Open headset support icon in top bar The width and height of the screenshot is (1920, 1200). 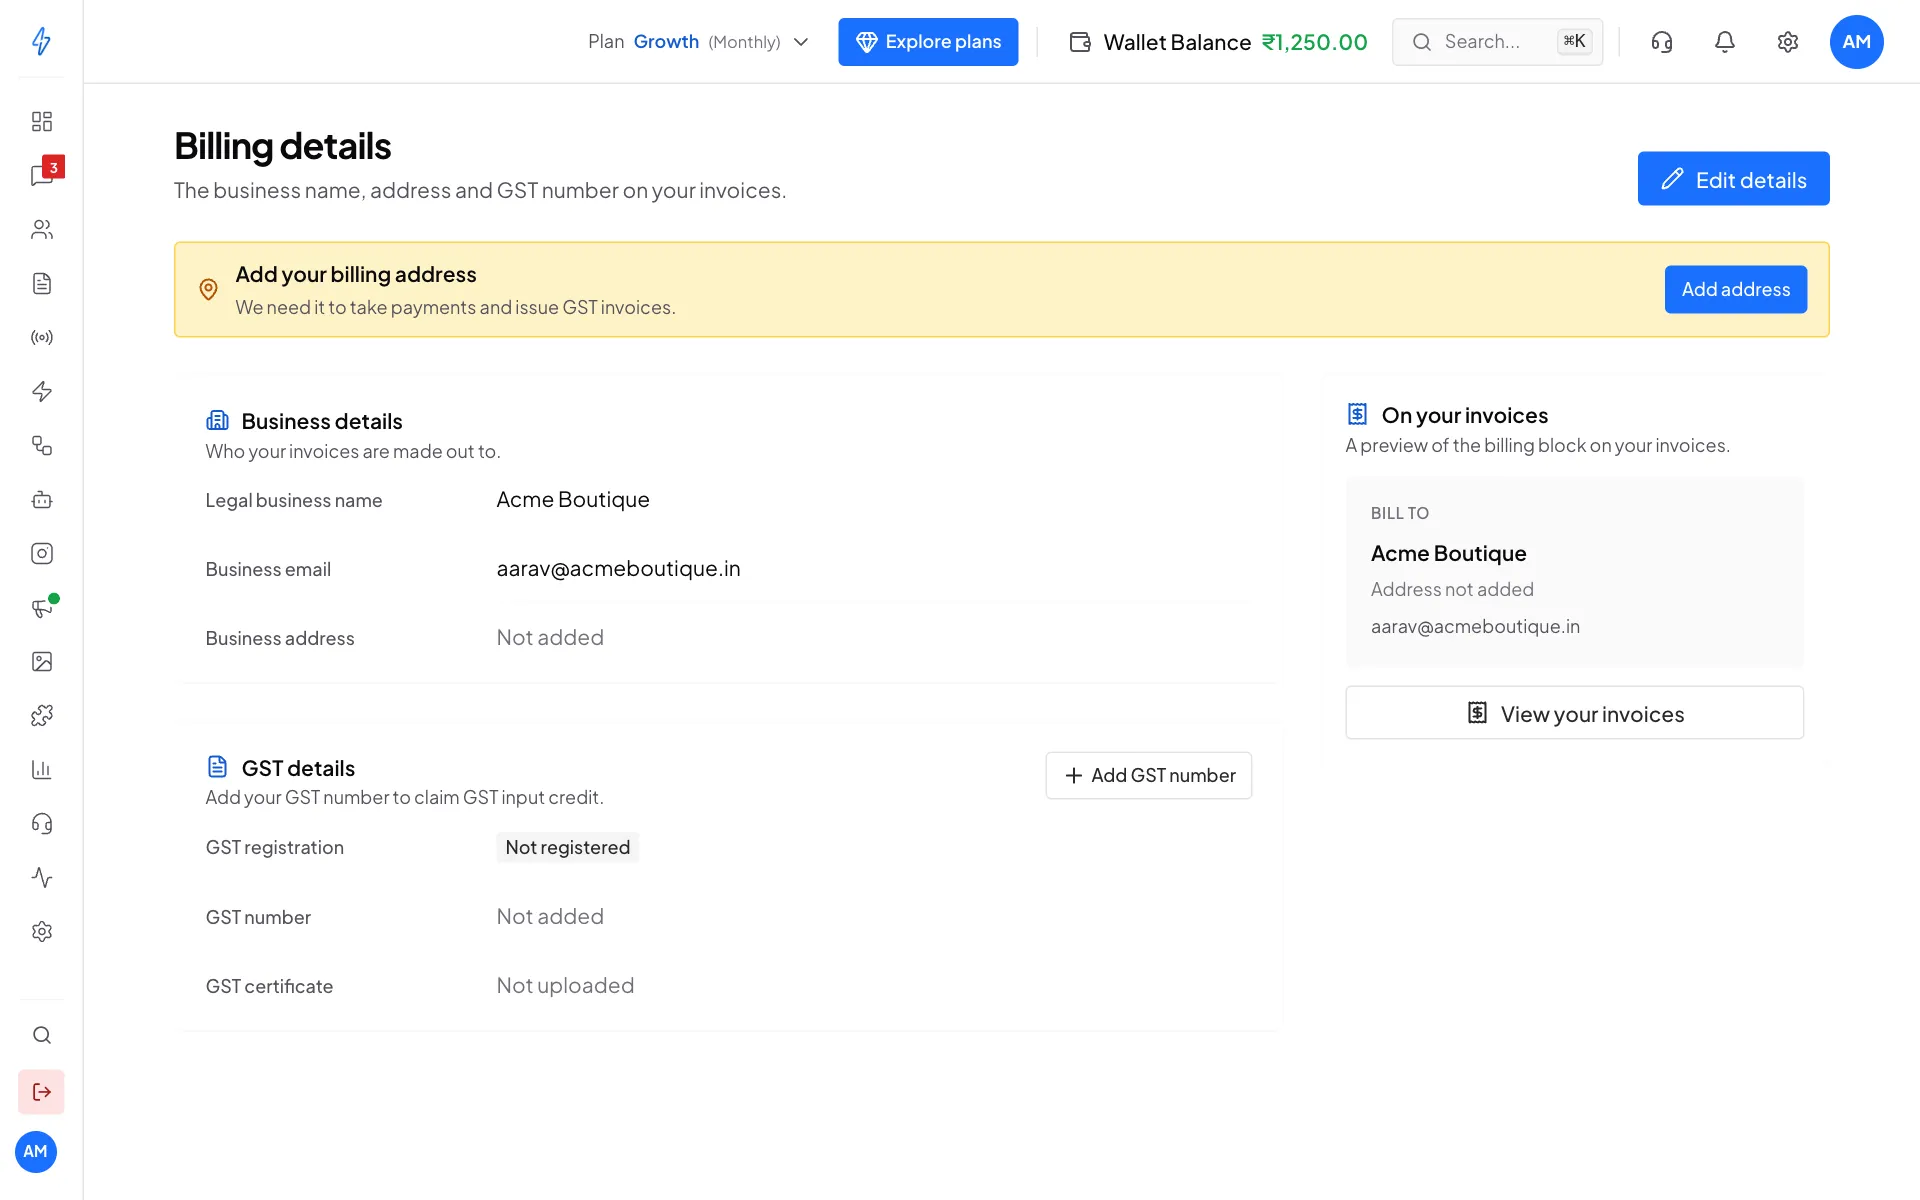[x=1662, y=42]
